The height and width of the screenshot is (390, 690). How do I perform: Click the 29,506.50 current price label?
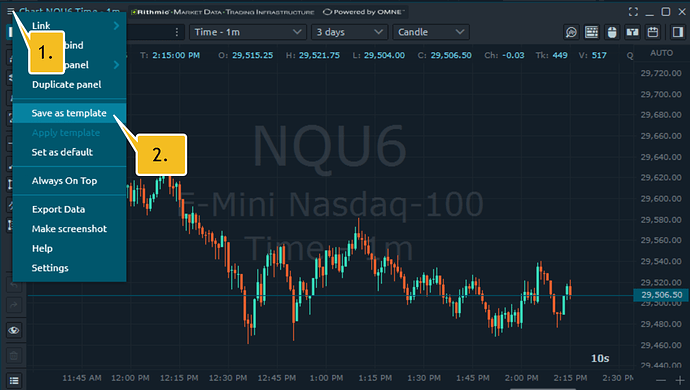click(661, 295)
